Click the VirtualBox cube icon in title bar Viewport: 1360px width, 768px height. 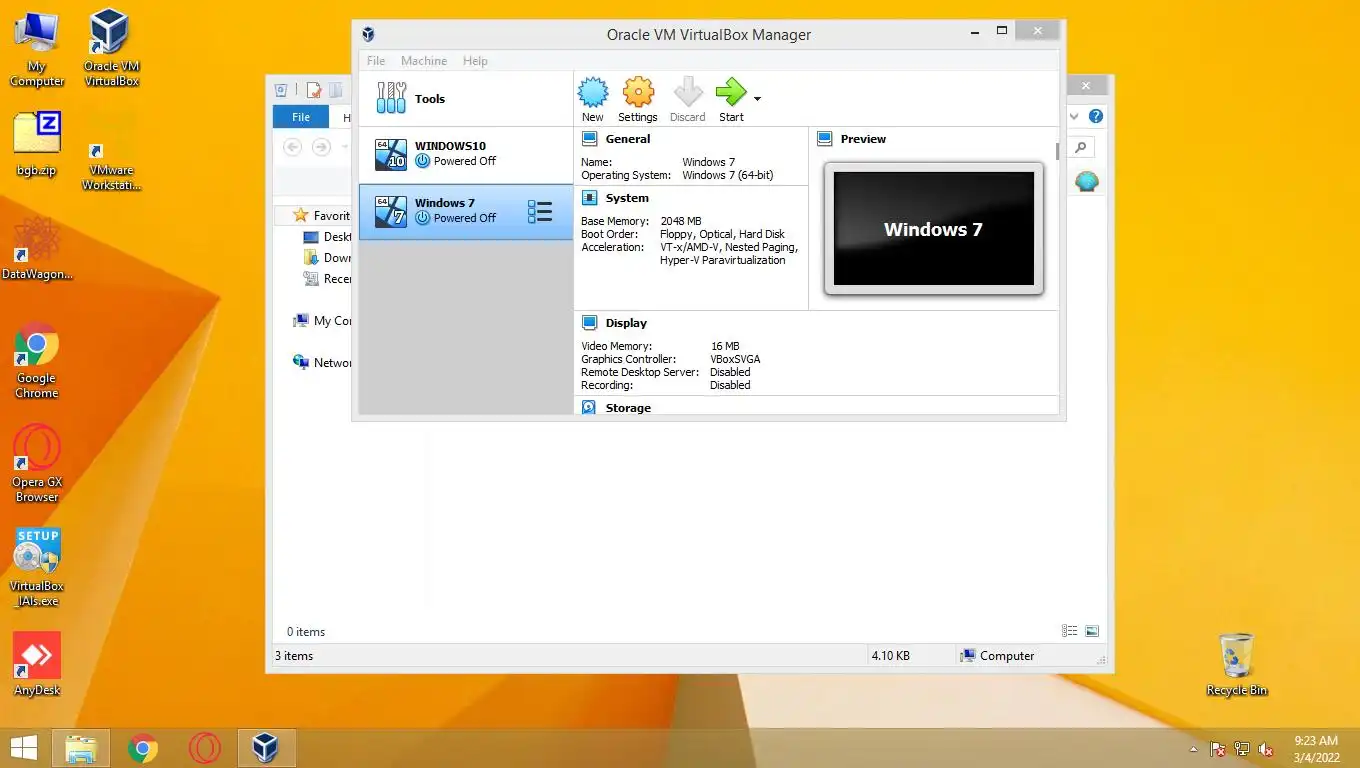tap(368, 34)
